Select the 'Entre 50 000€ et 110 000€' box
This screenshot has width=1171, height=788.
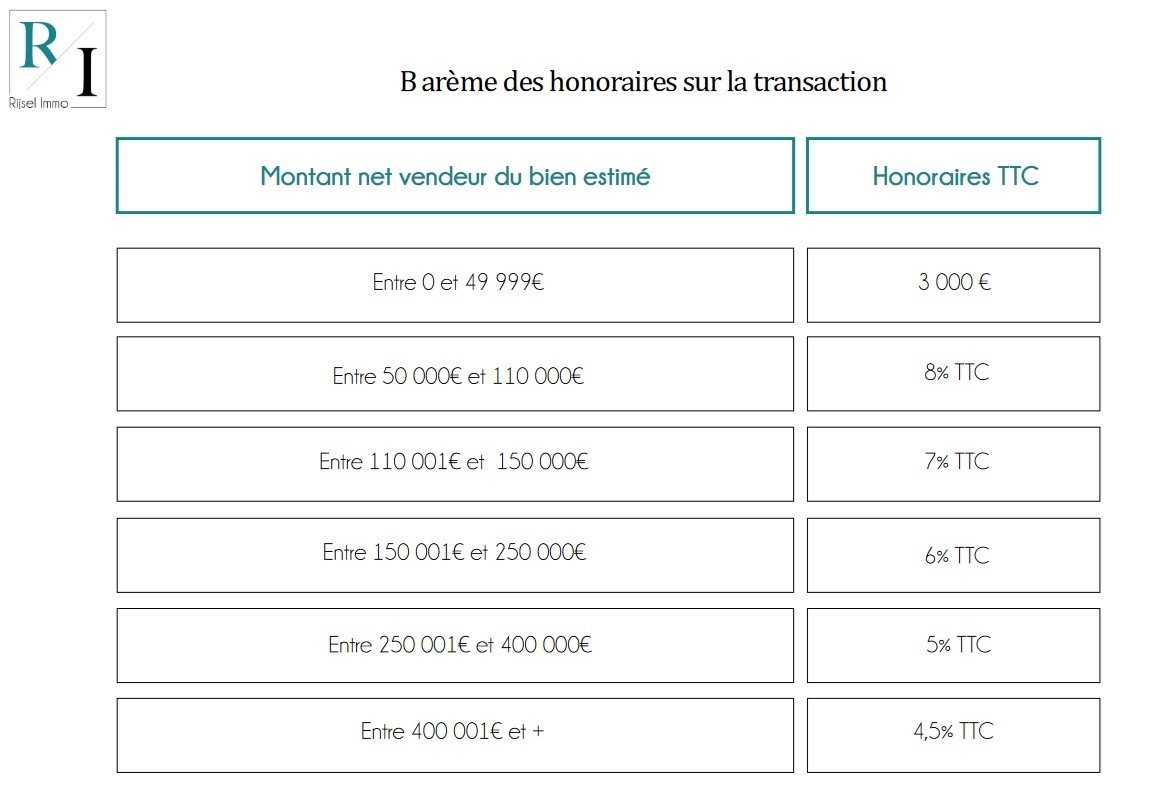[x=455, y=373]
